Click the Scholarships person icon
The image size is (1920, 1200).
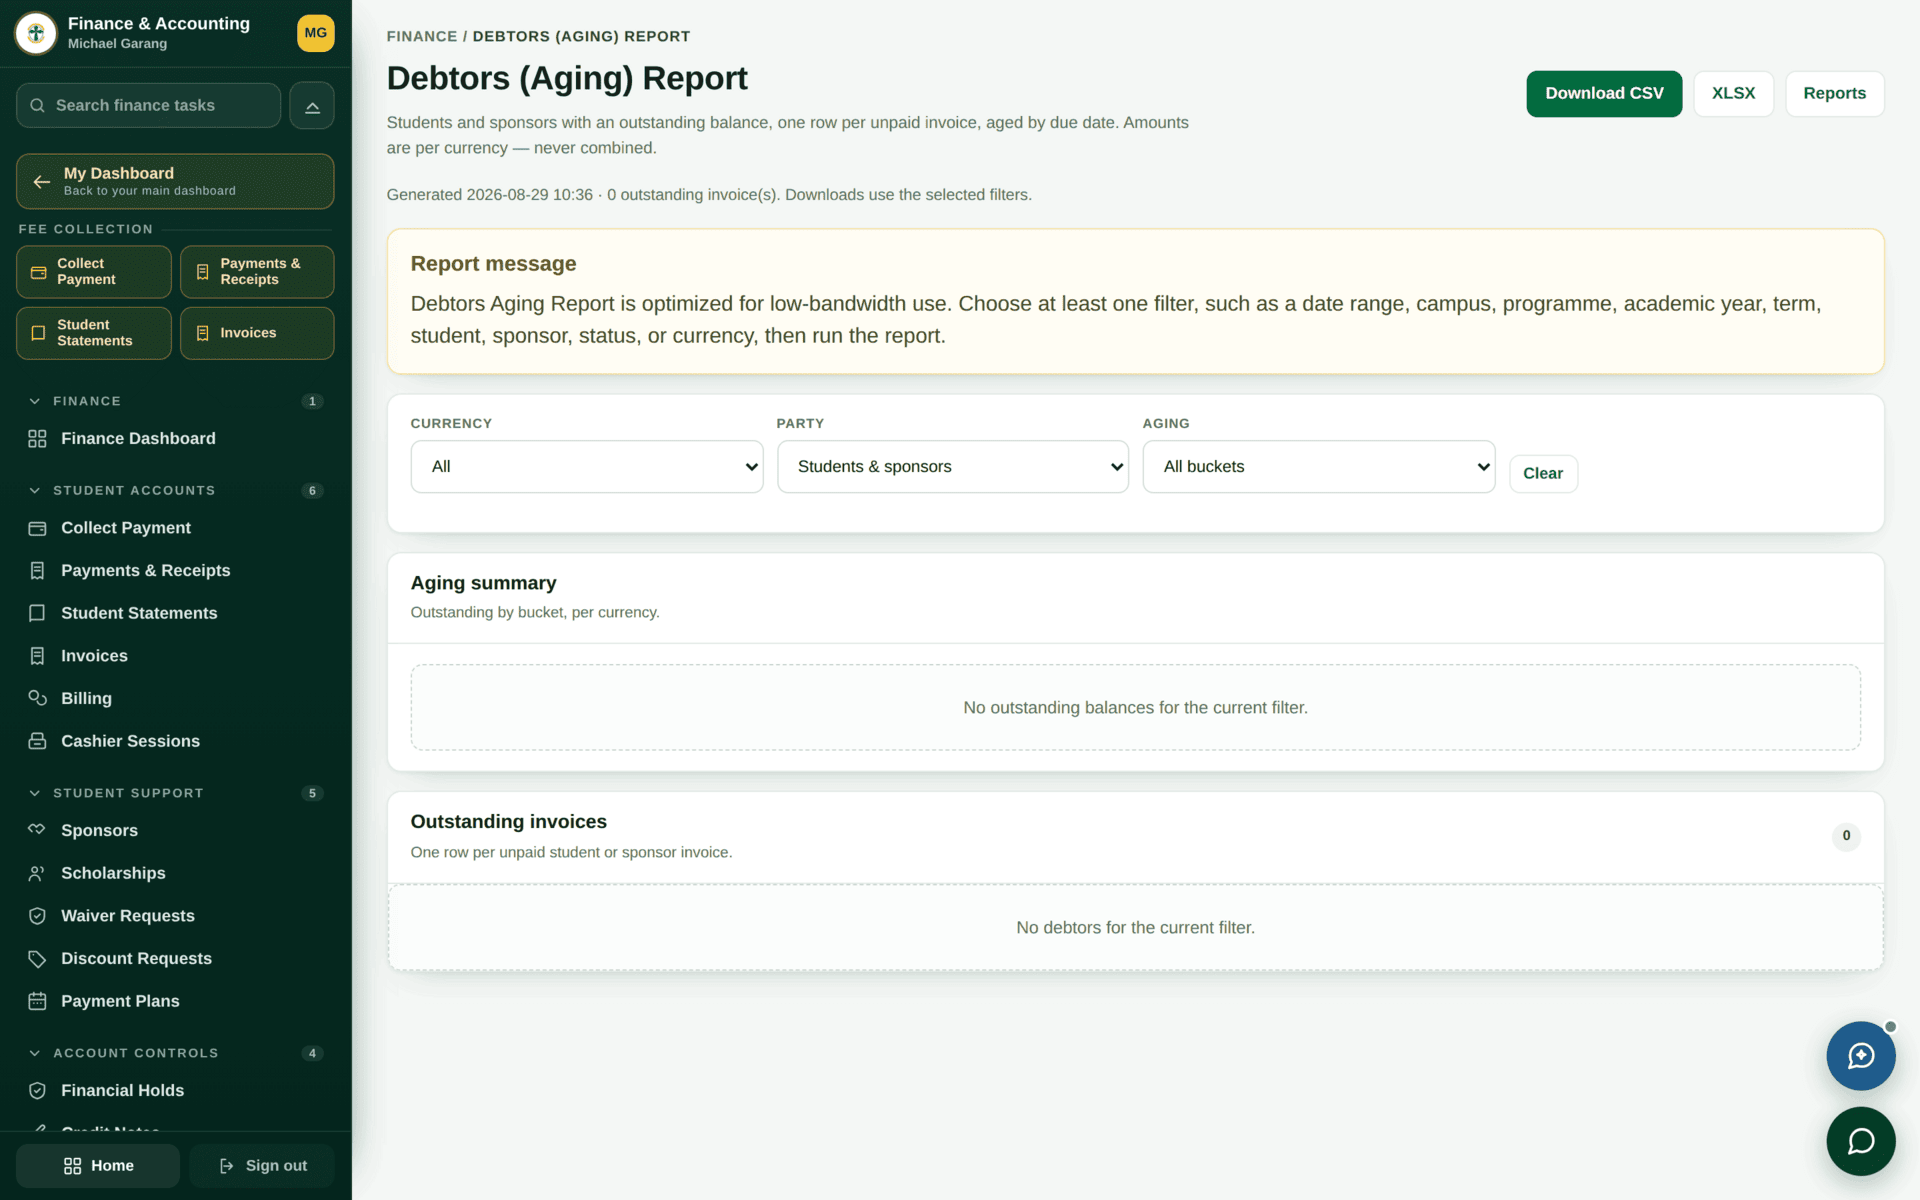click(x=37, y=873)
